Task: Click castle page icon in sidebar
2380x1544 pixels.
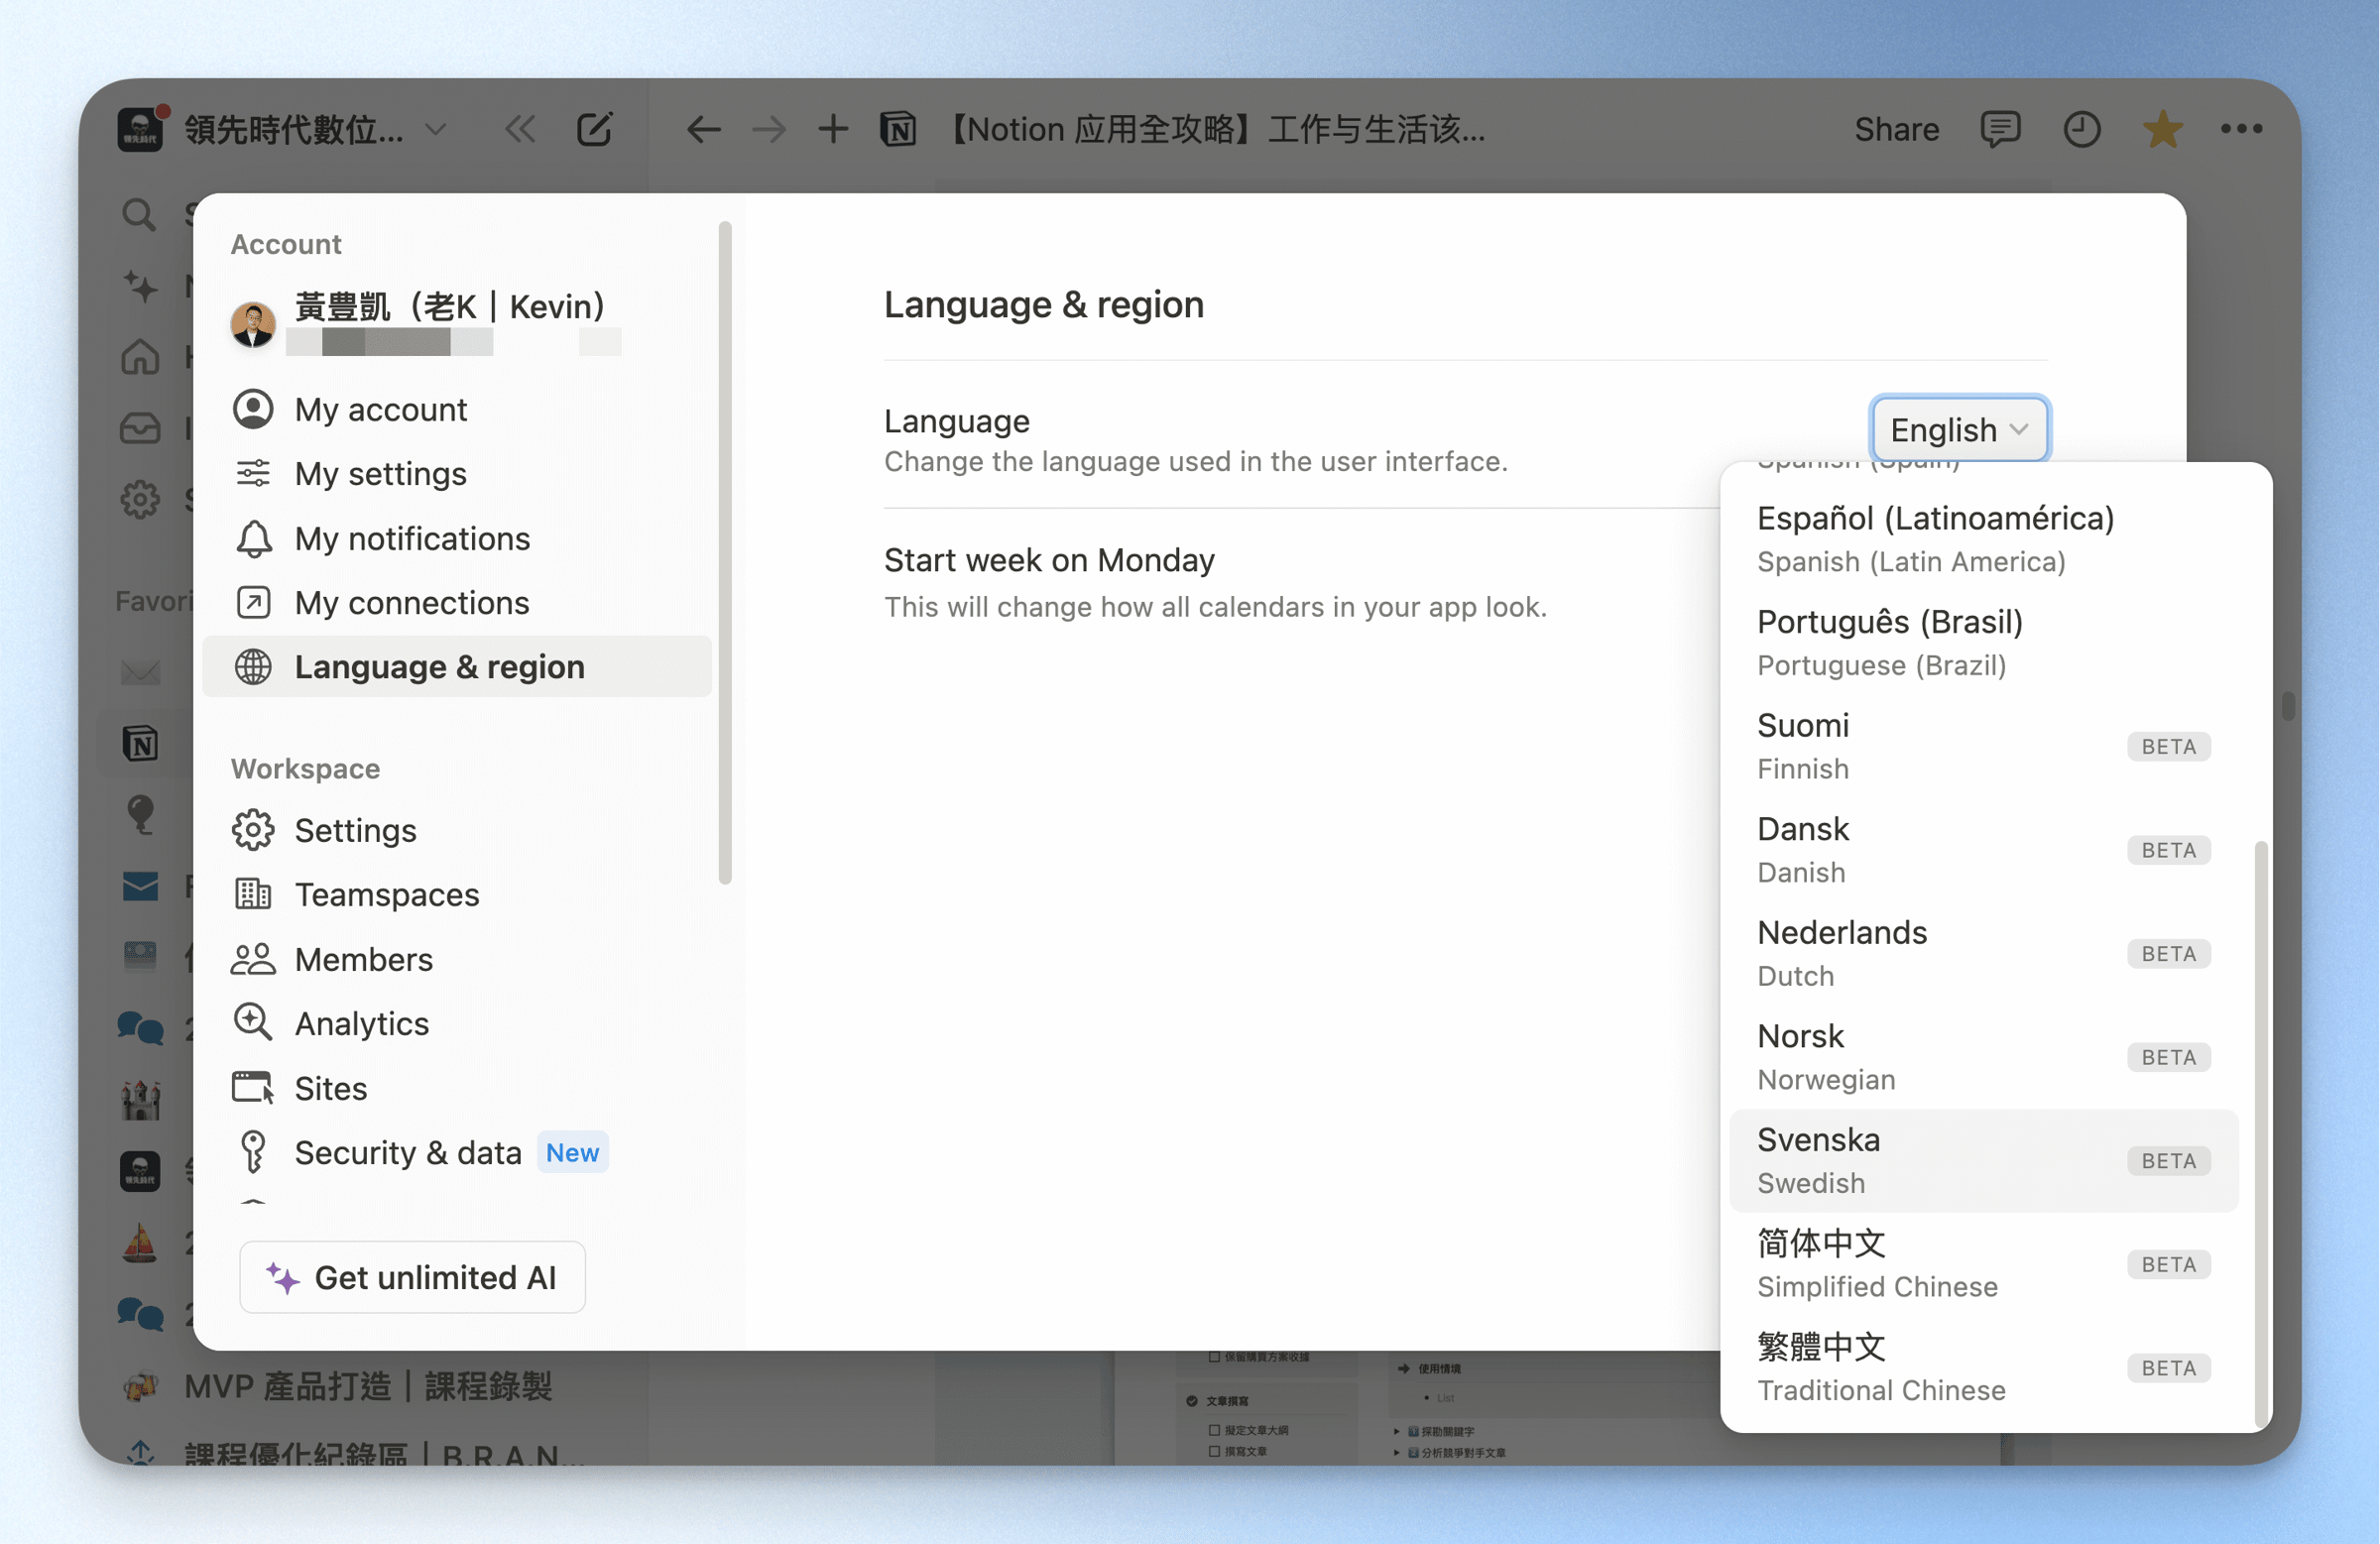Action: (140, 1100)
